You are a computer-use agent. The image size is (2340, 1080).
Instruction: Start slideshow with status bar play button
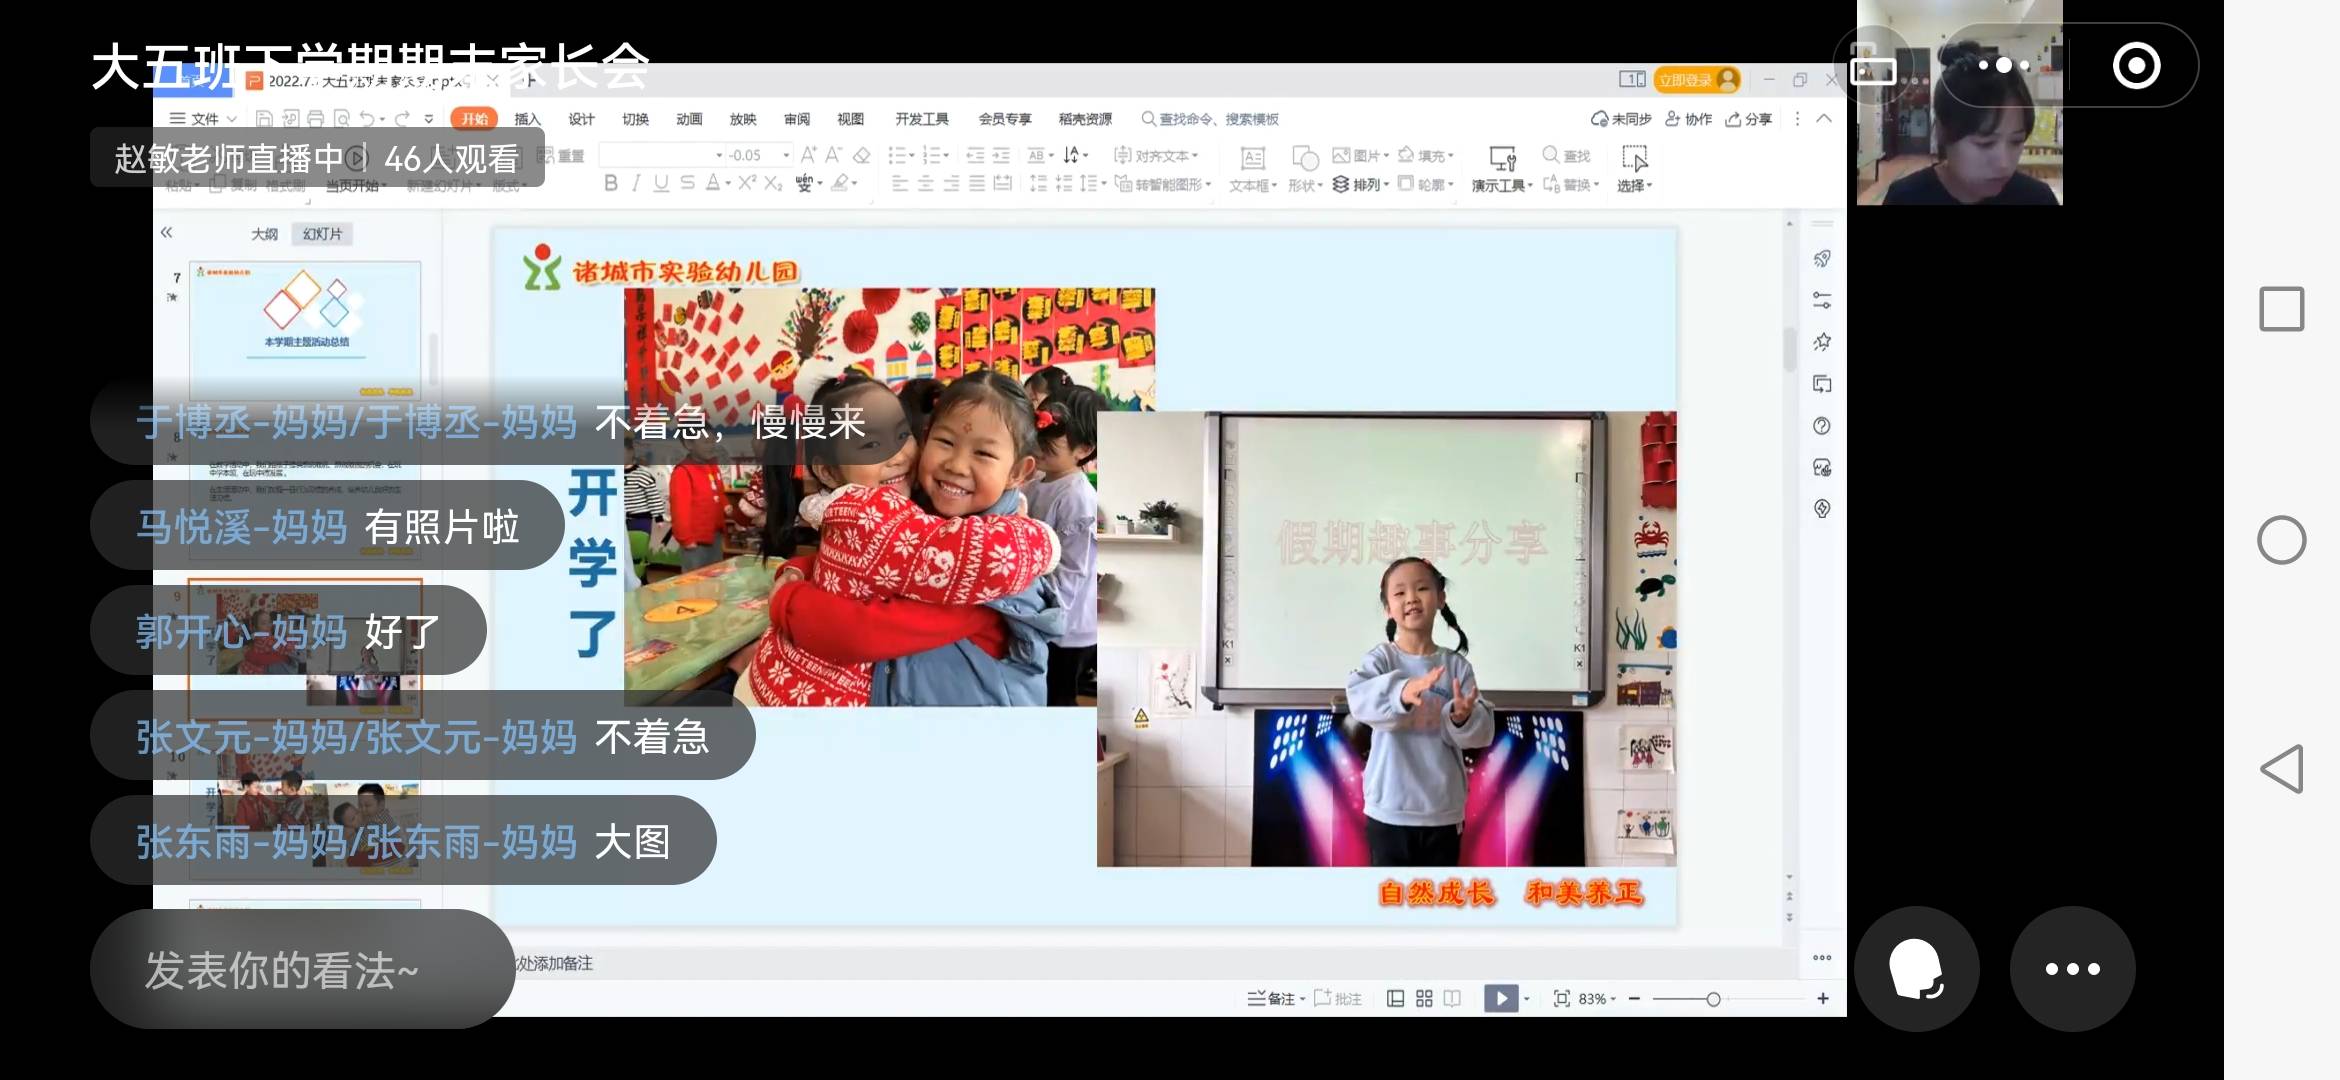point(1500,998)
